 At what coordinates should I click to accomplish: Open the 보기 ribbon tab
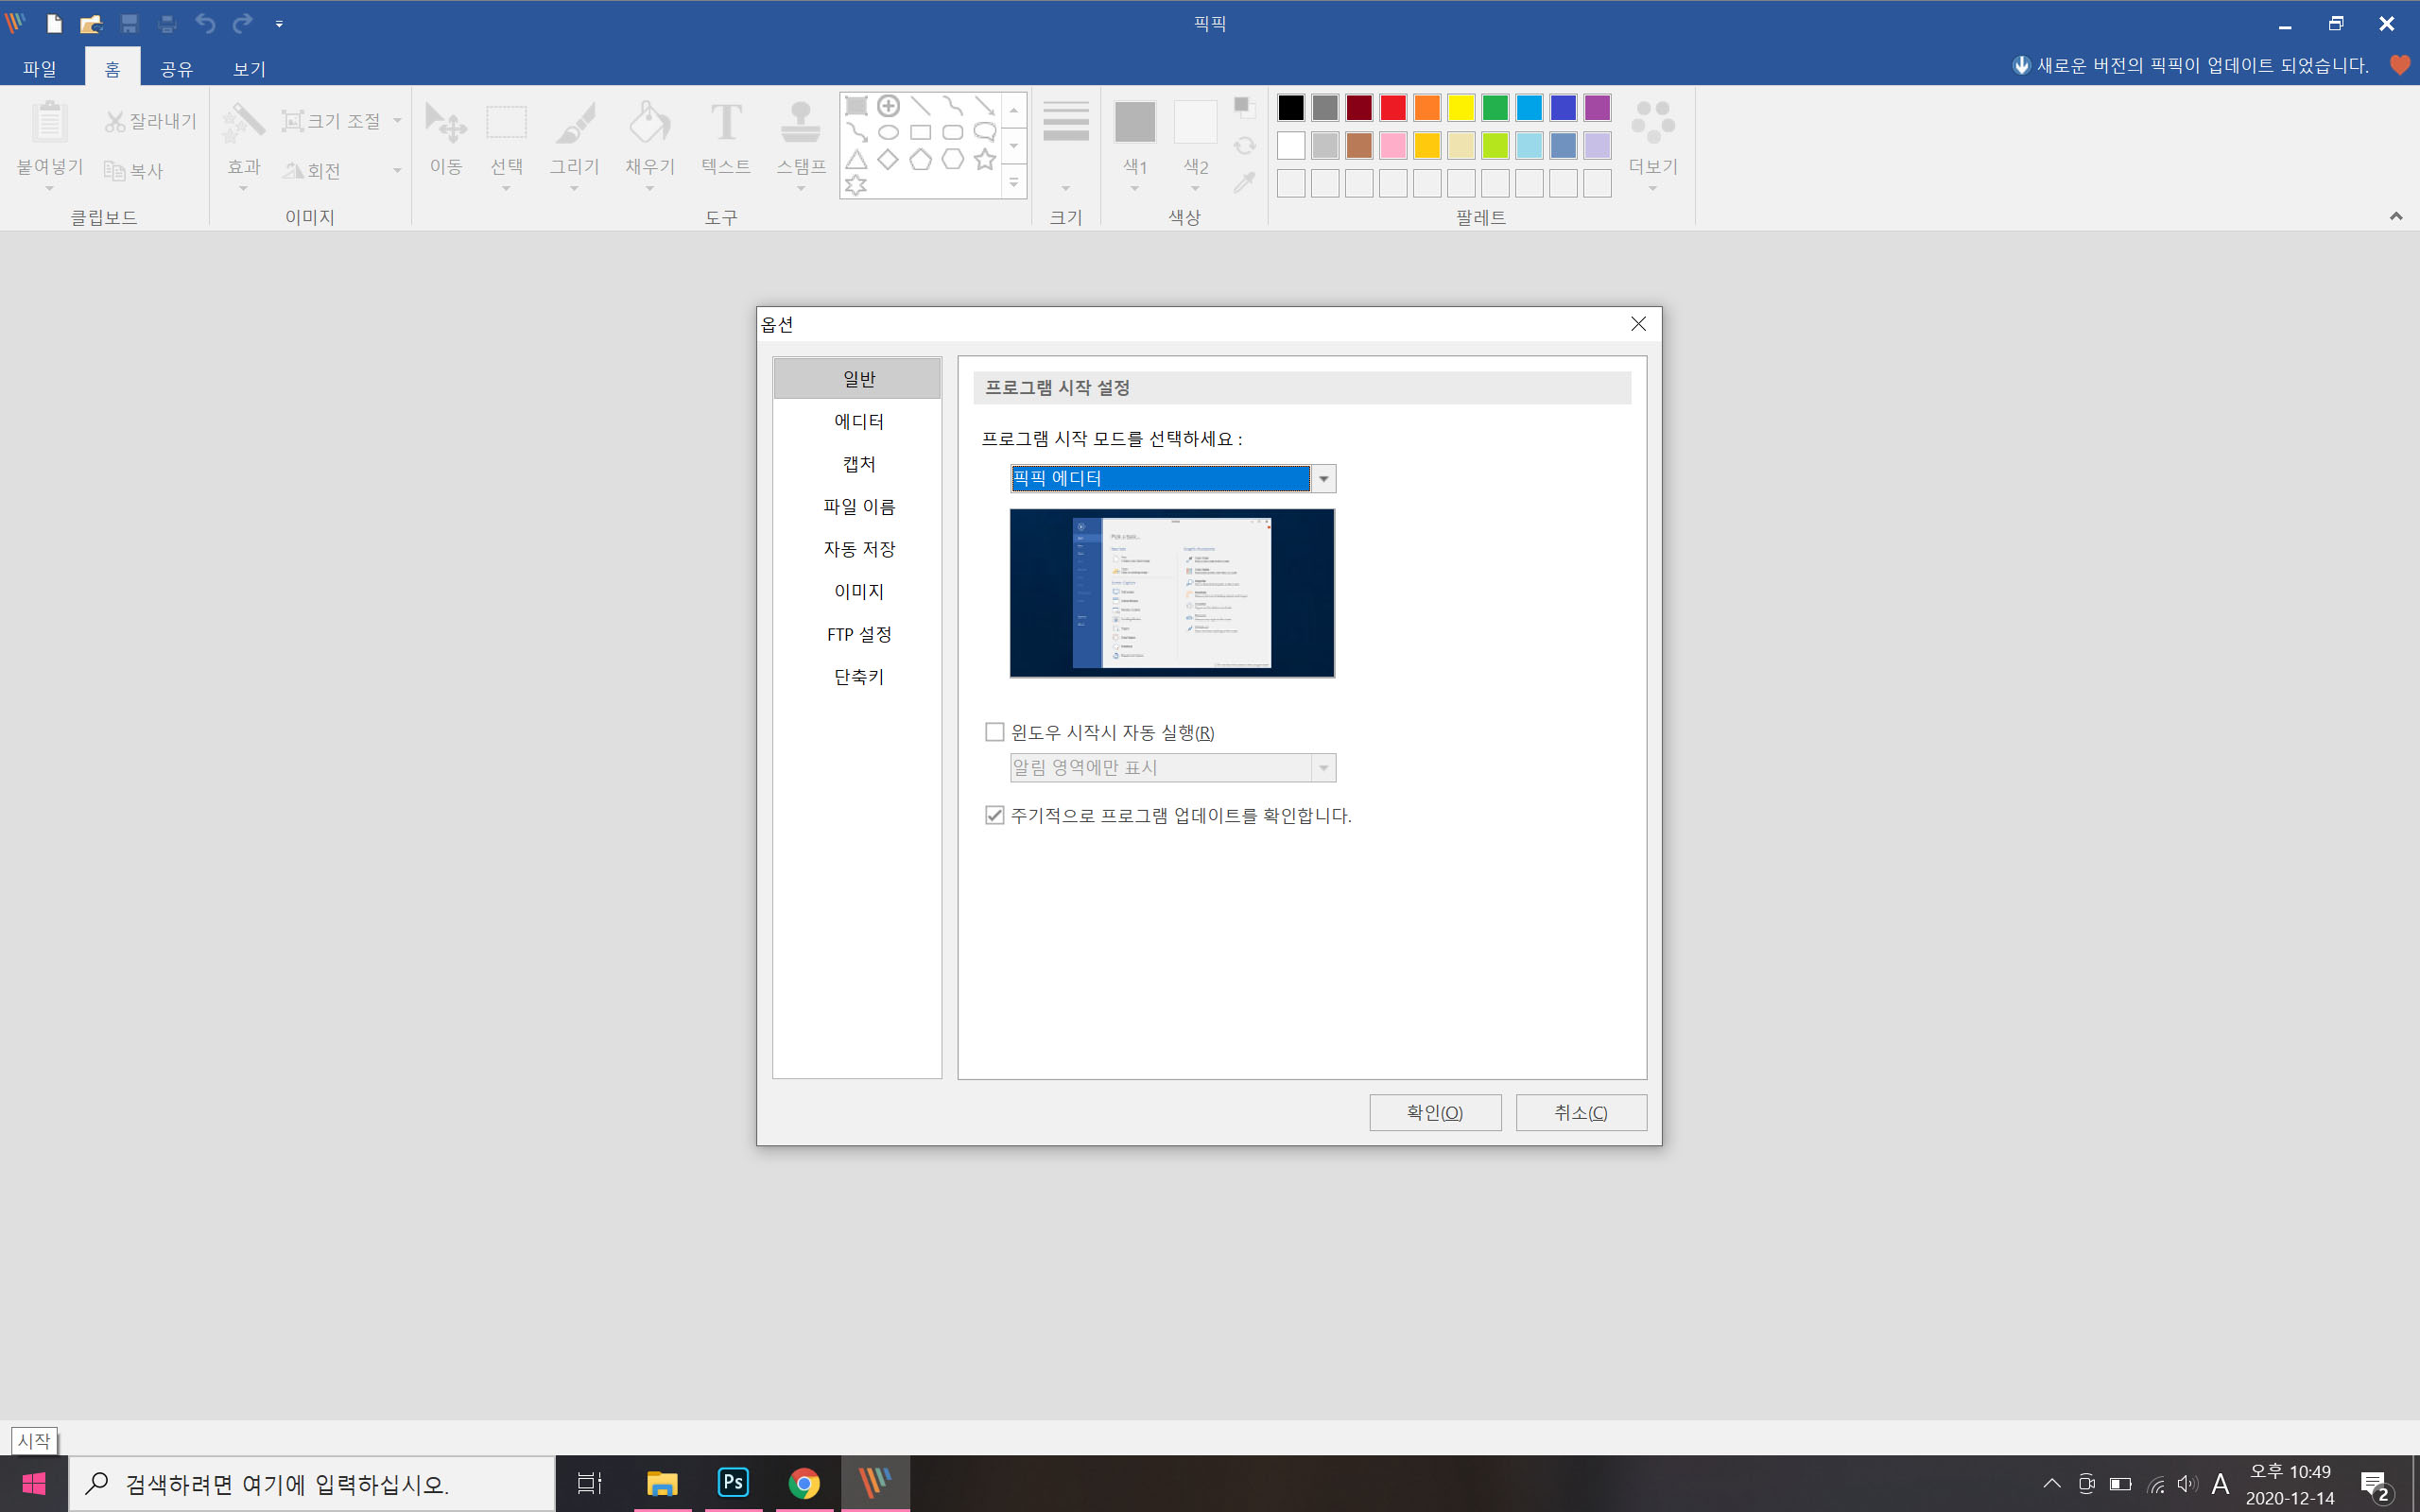[x=248, y=68]
